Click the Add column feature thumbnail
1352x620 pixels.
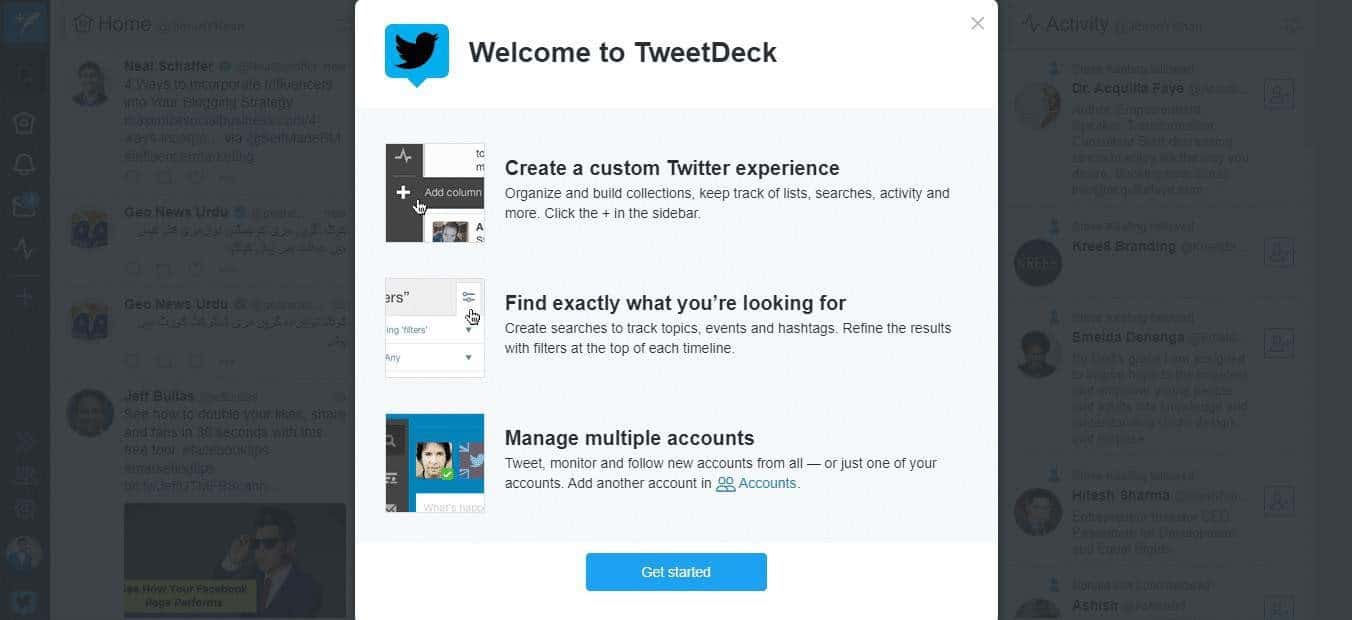pos(435,193)
